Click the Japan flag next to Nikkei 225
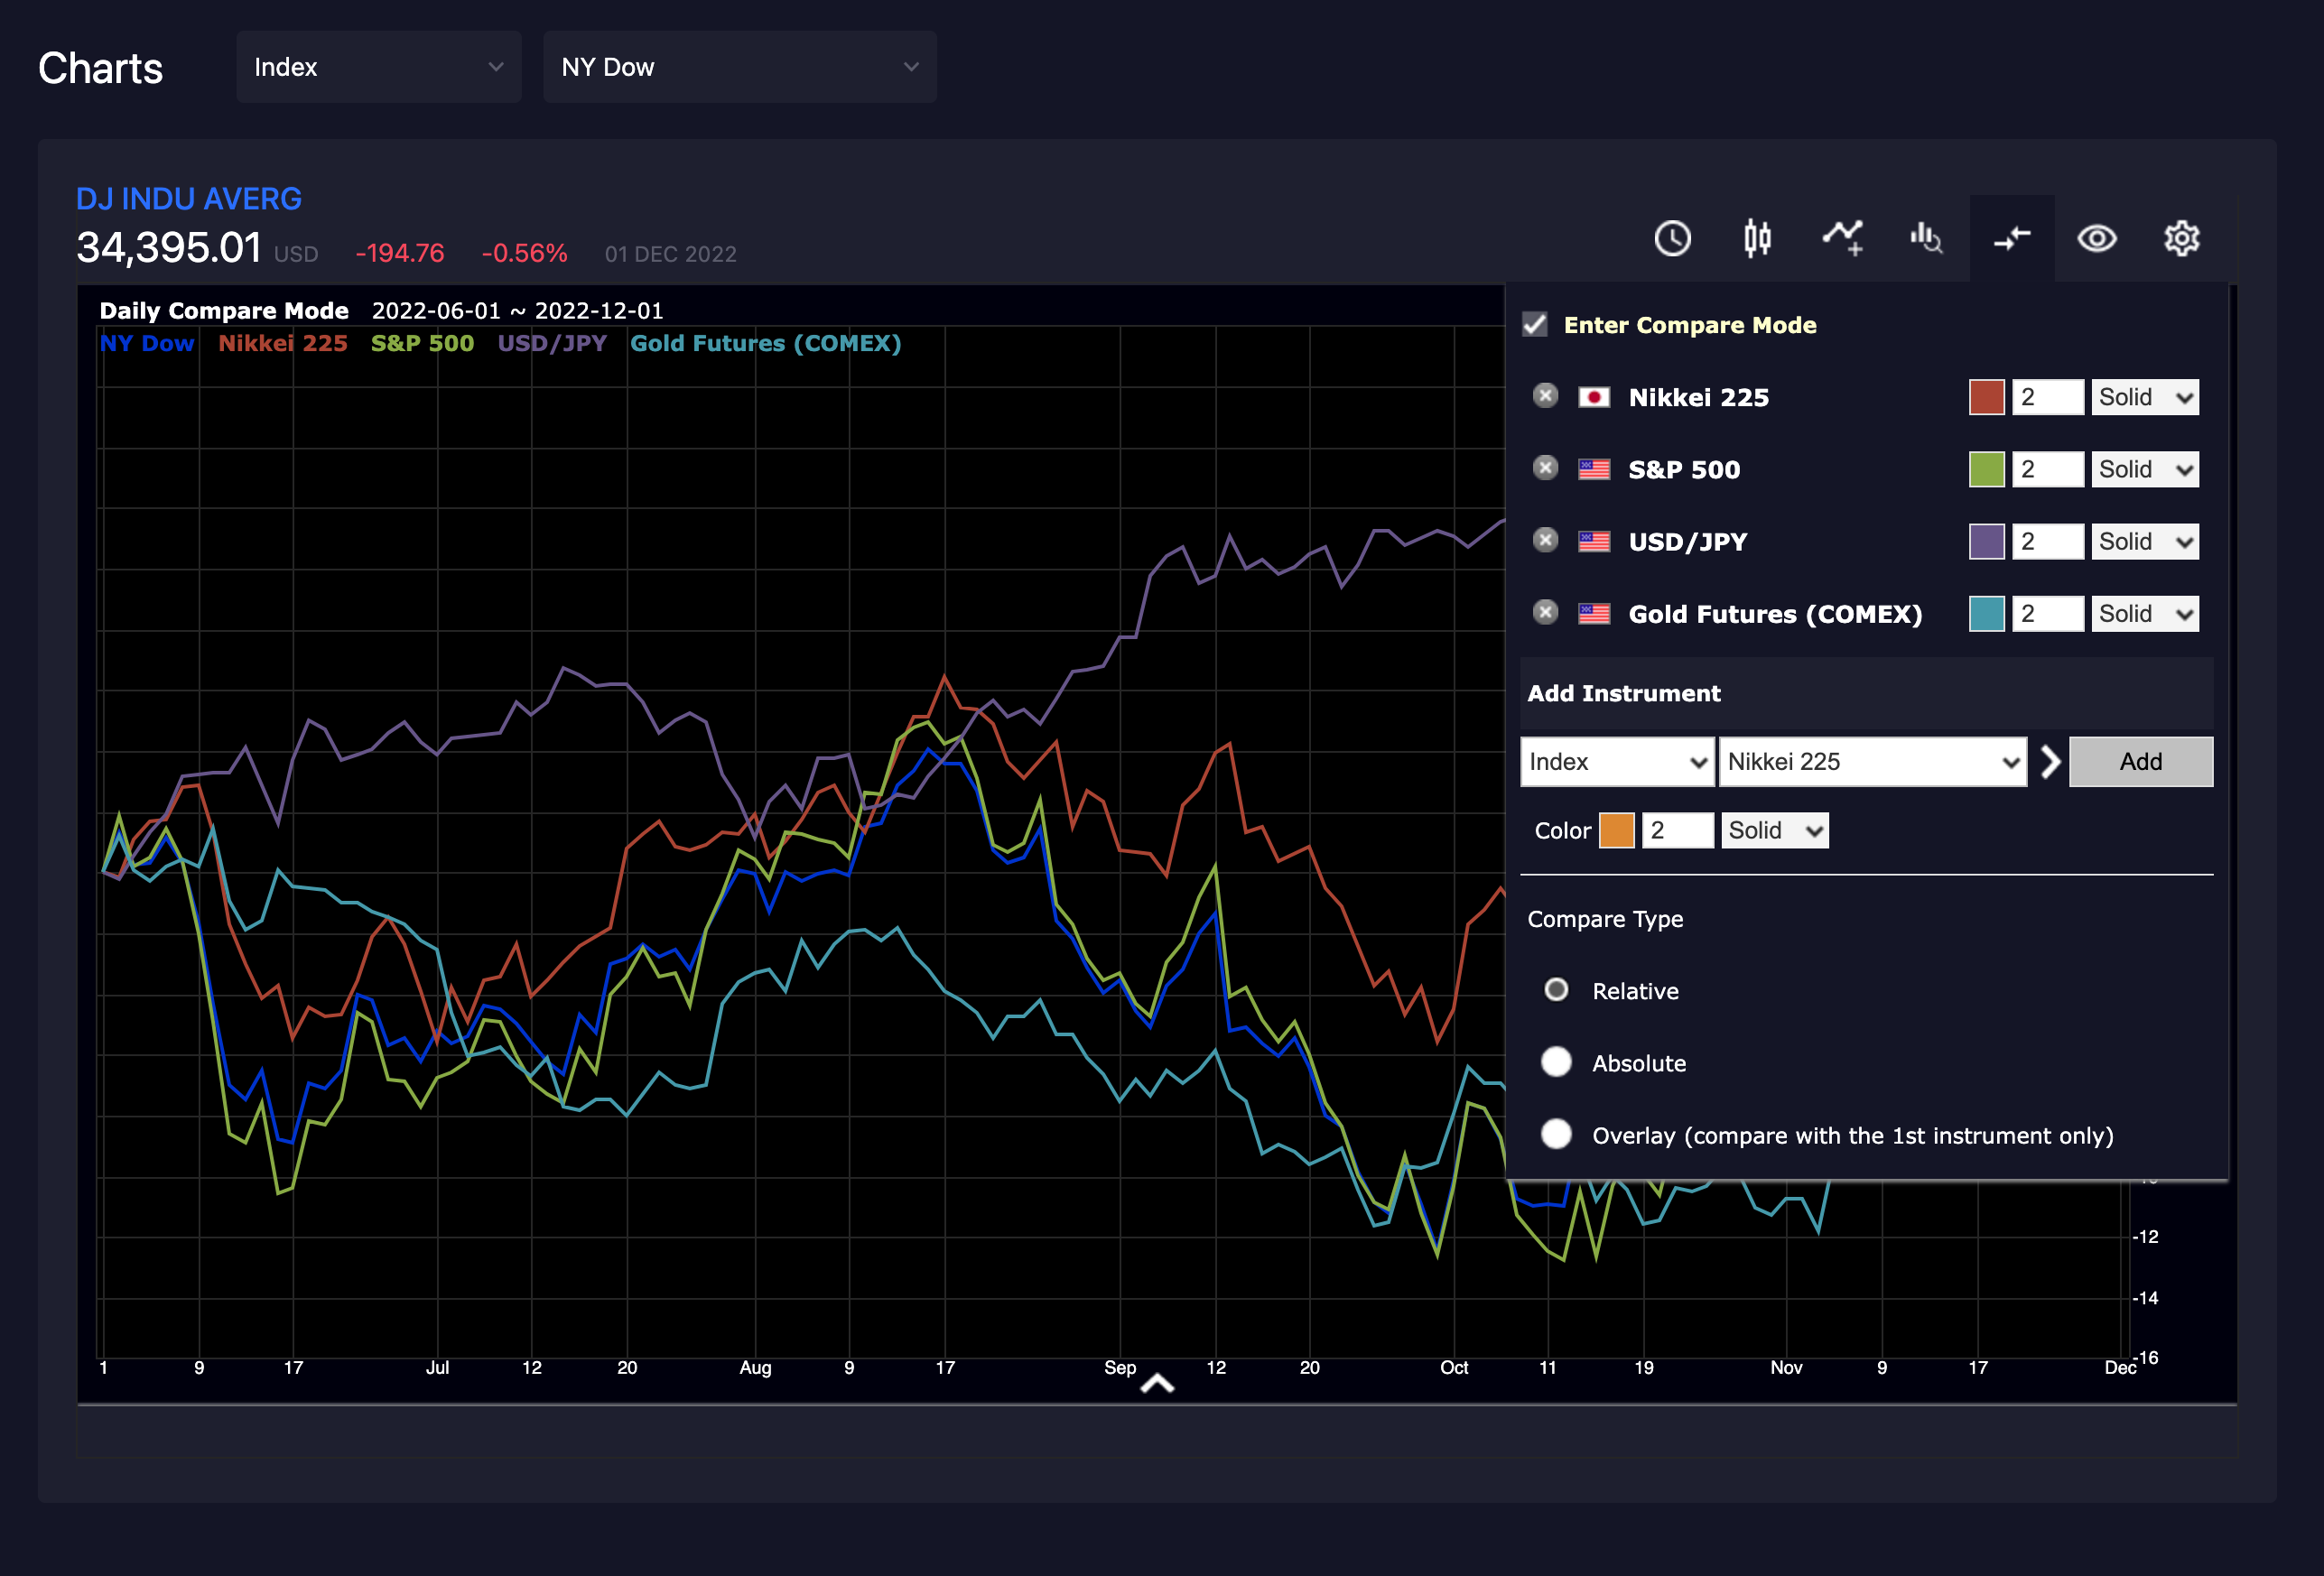Image resolution: width=2324 pixels, height=1576 pixels. click(x=1594, y=397)
